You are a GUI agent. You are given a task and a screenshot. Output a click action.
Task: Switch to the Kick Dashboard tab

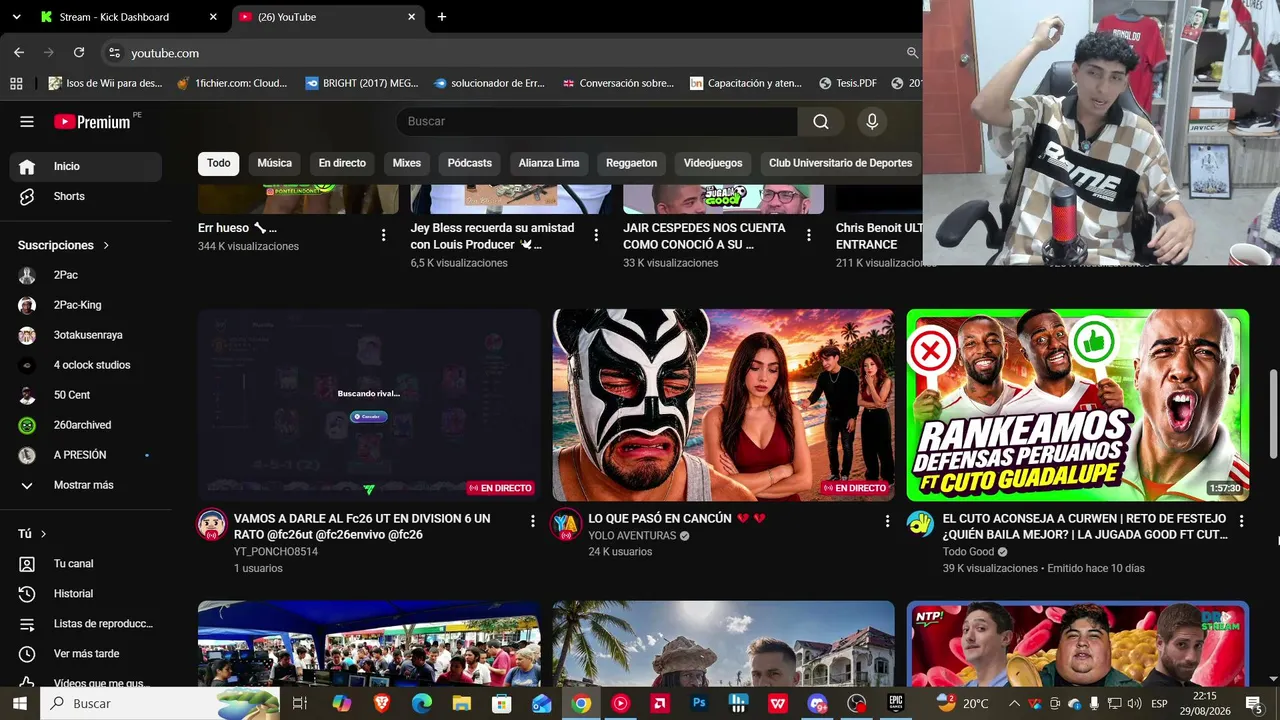click(127, 17)
